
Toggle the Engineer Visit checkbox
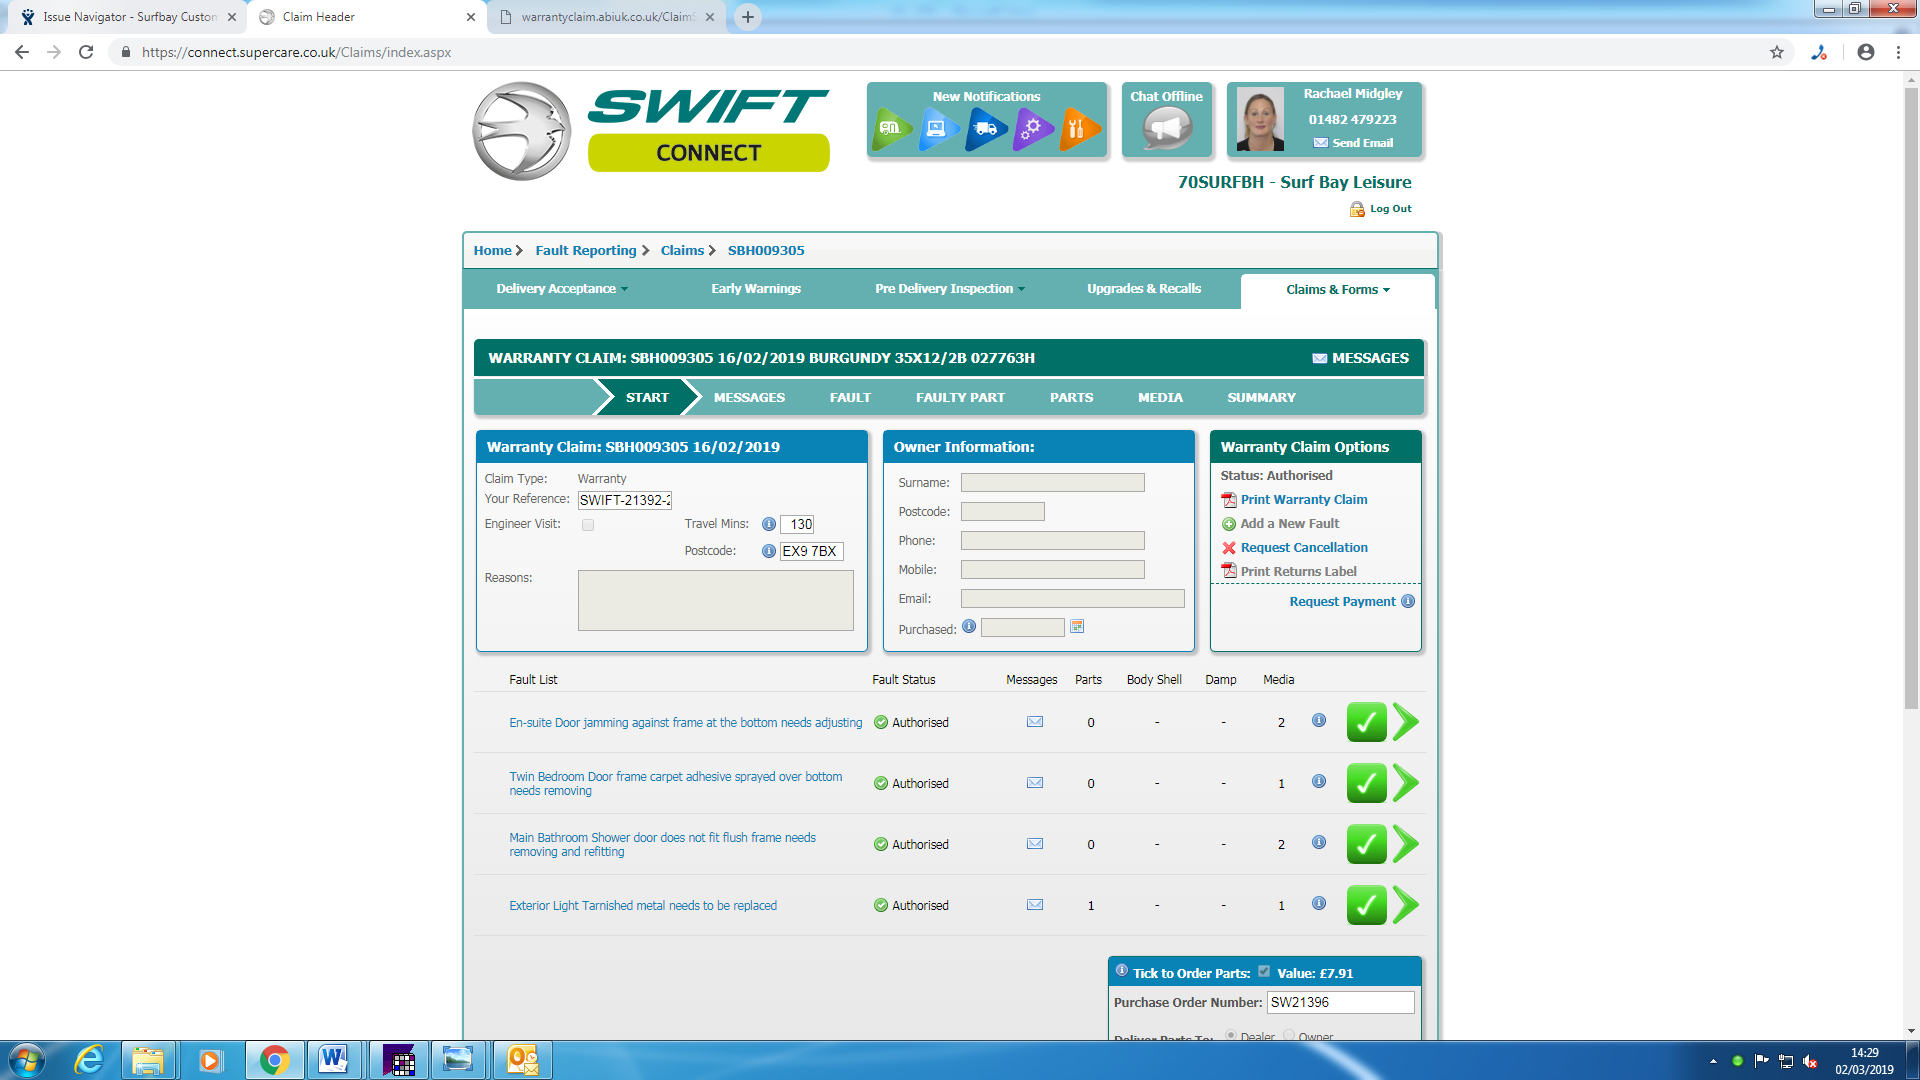coord(588,525)
